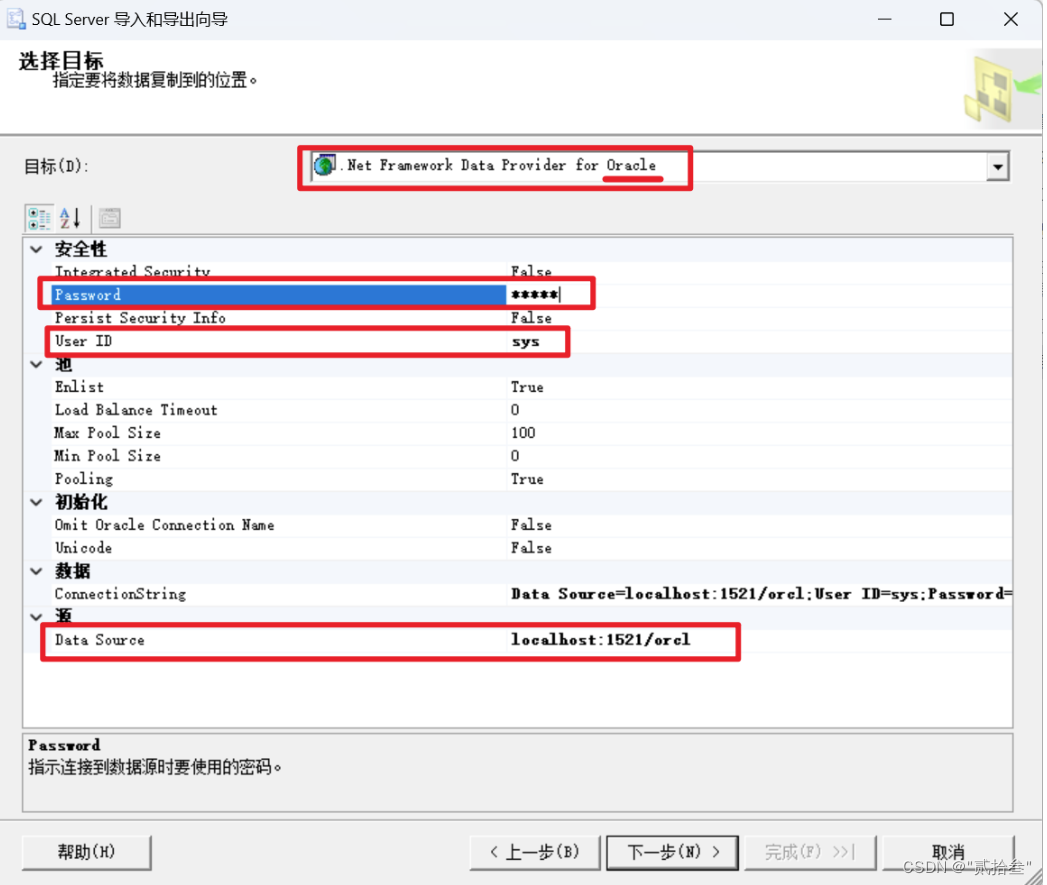The height and width of the screenshot is (885, 1047).
Task: Click the Oracle provider globe icon
Action: (x=323, y=165)
